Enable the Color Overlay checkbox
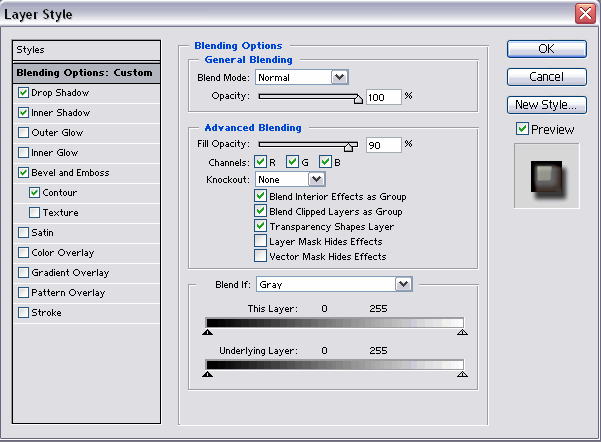The height and width of the screenshot is (442, 601). tap(23, 253)
